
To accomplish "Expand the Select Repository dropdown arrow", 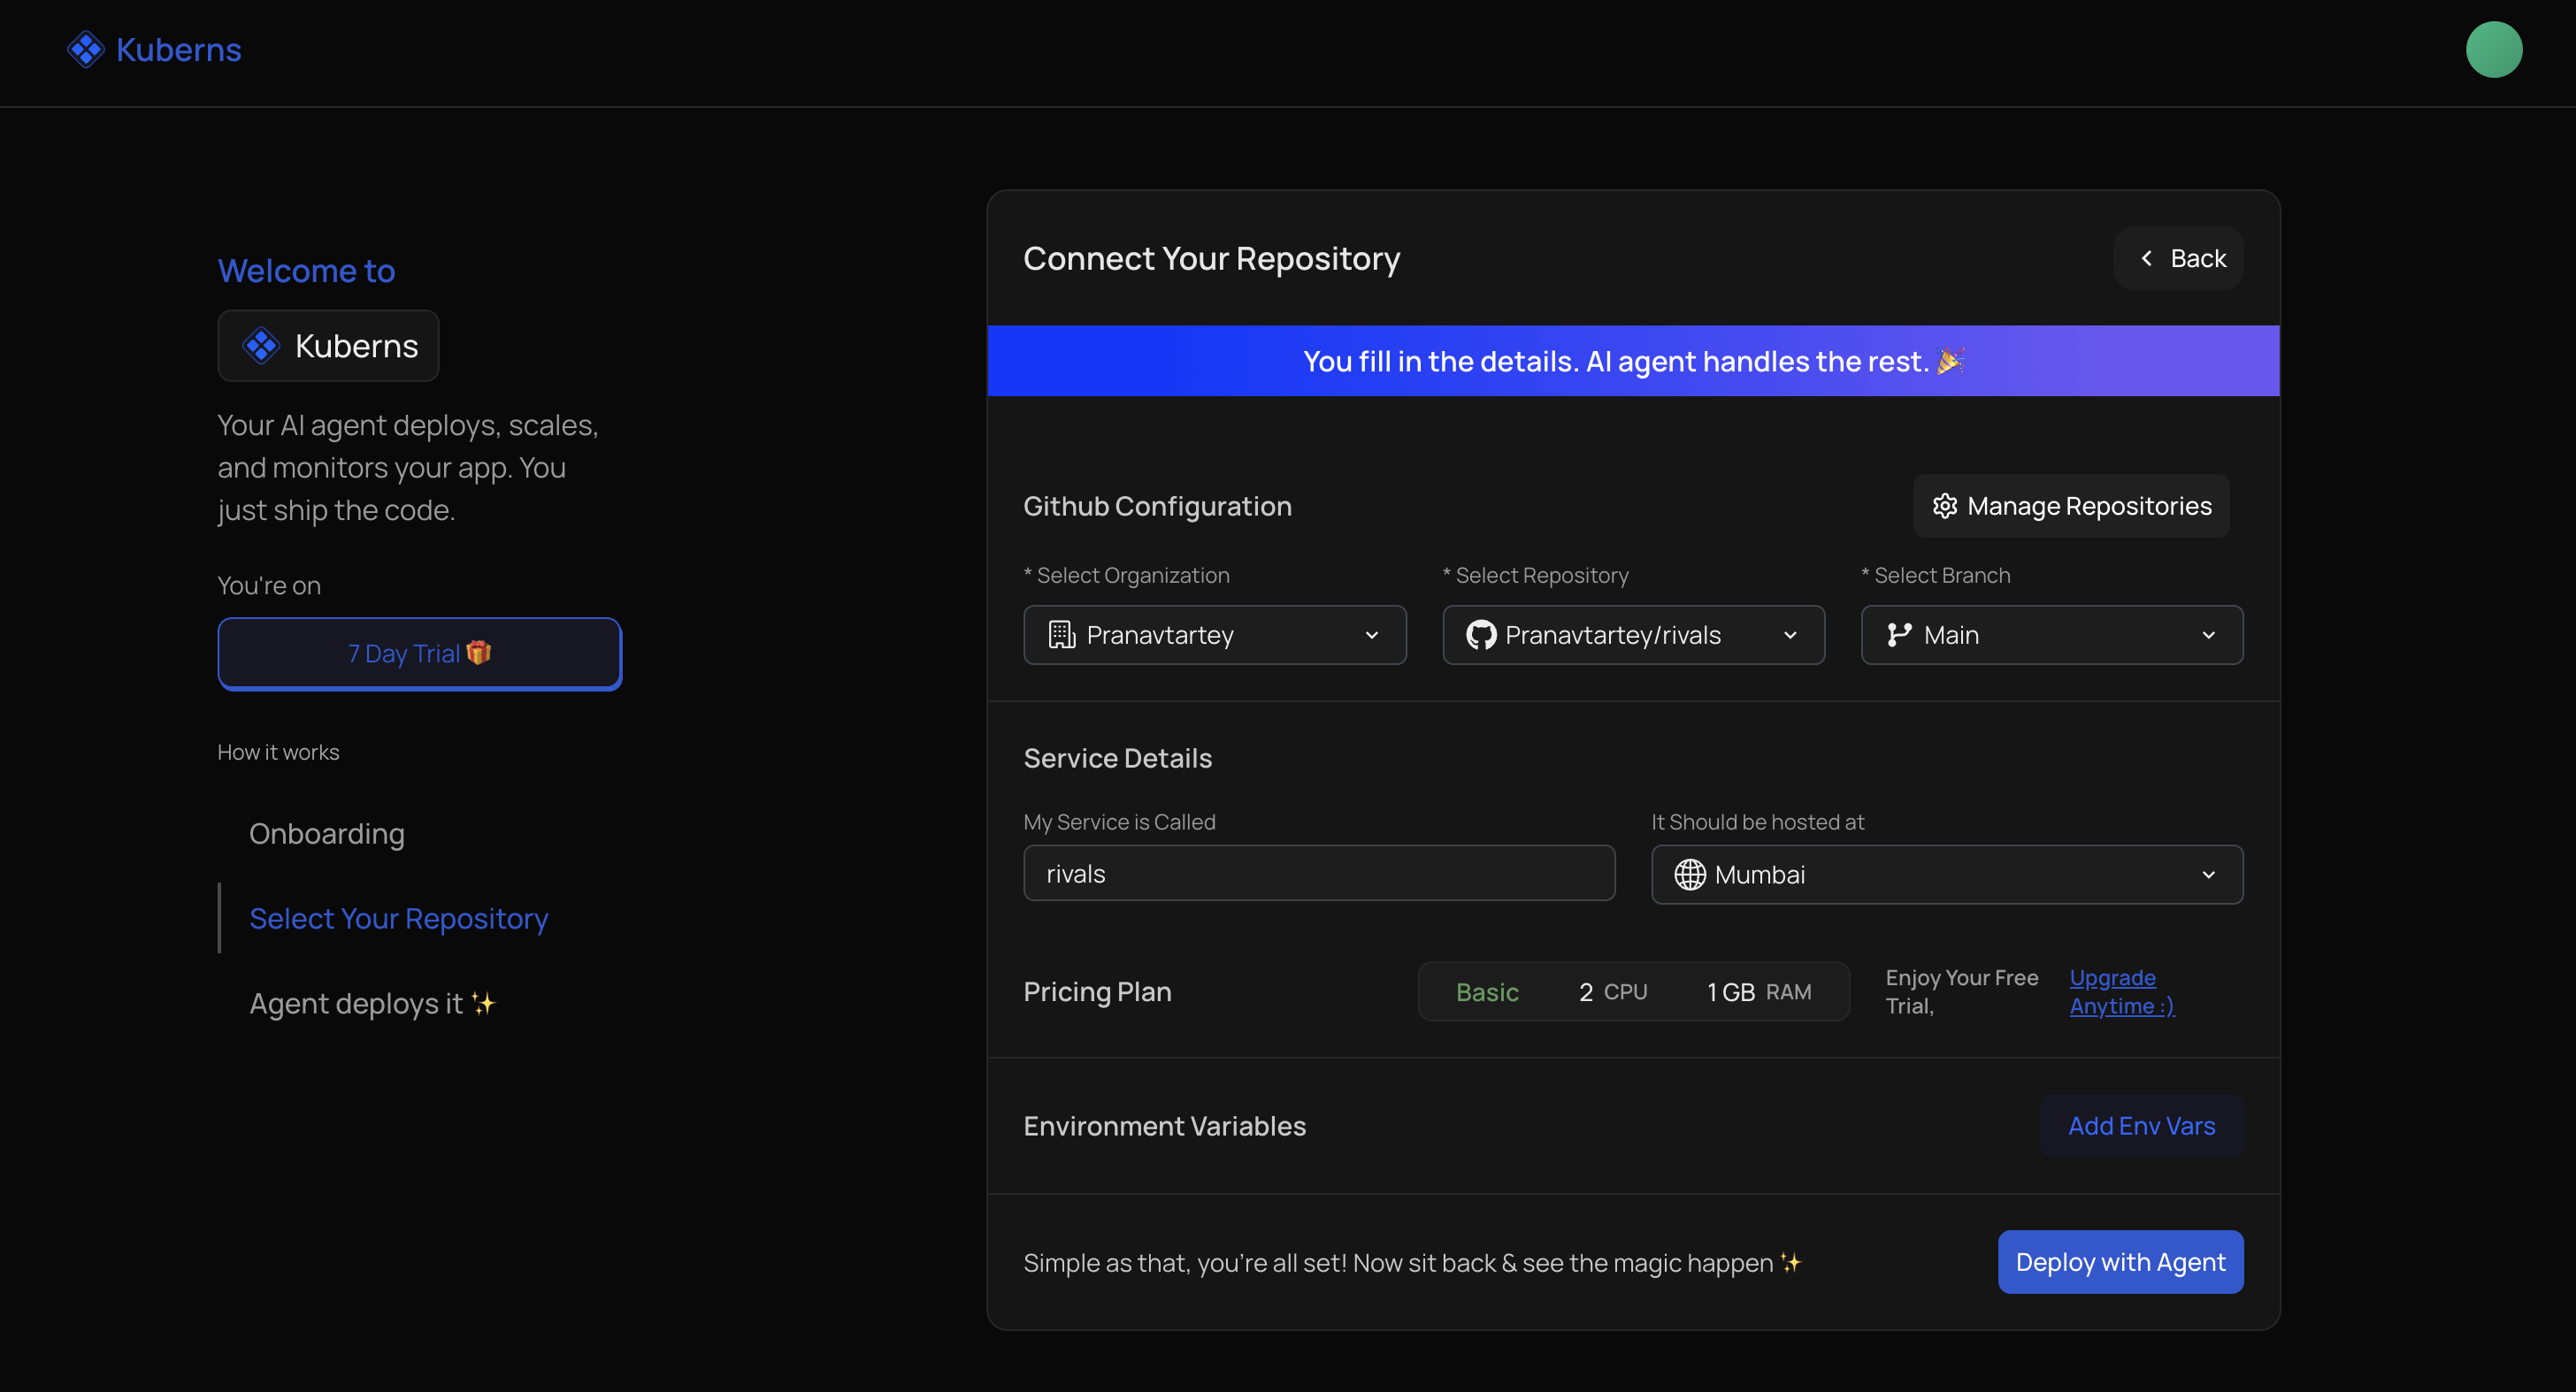I will (1790, 635).
